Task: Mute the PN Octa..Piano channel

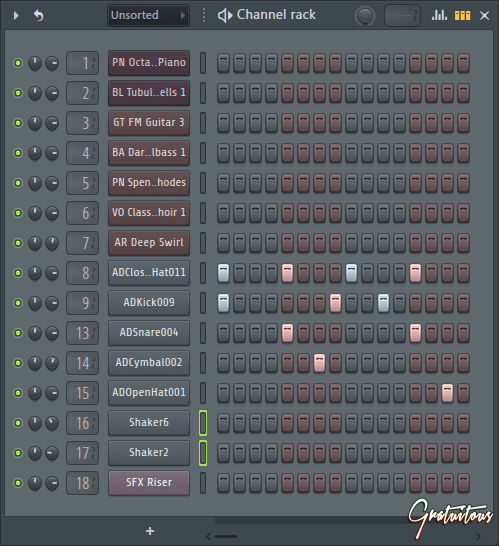Action: tap(18, 63)
